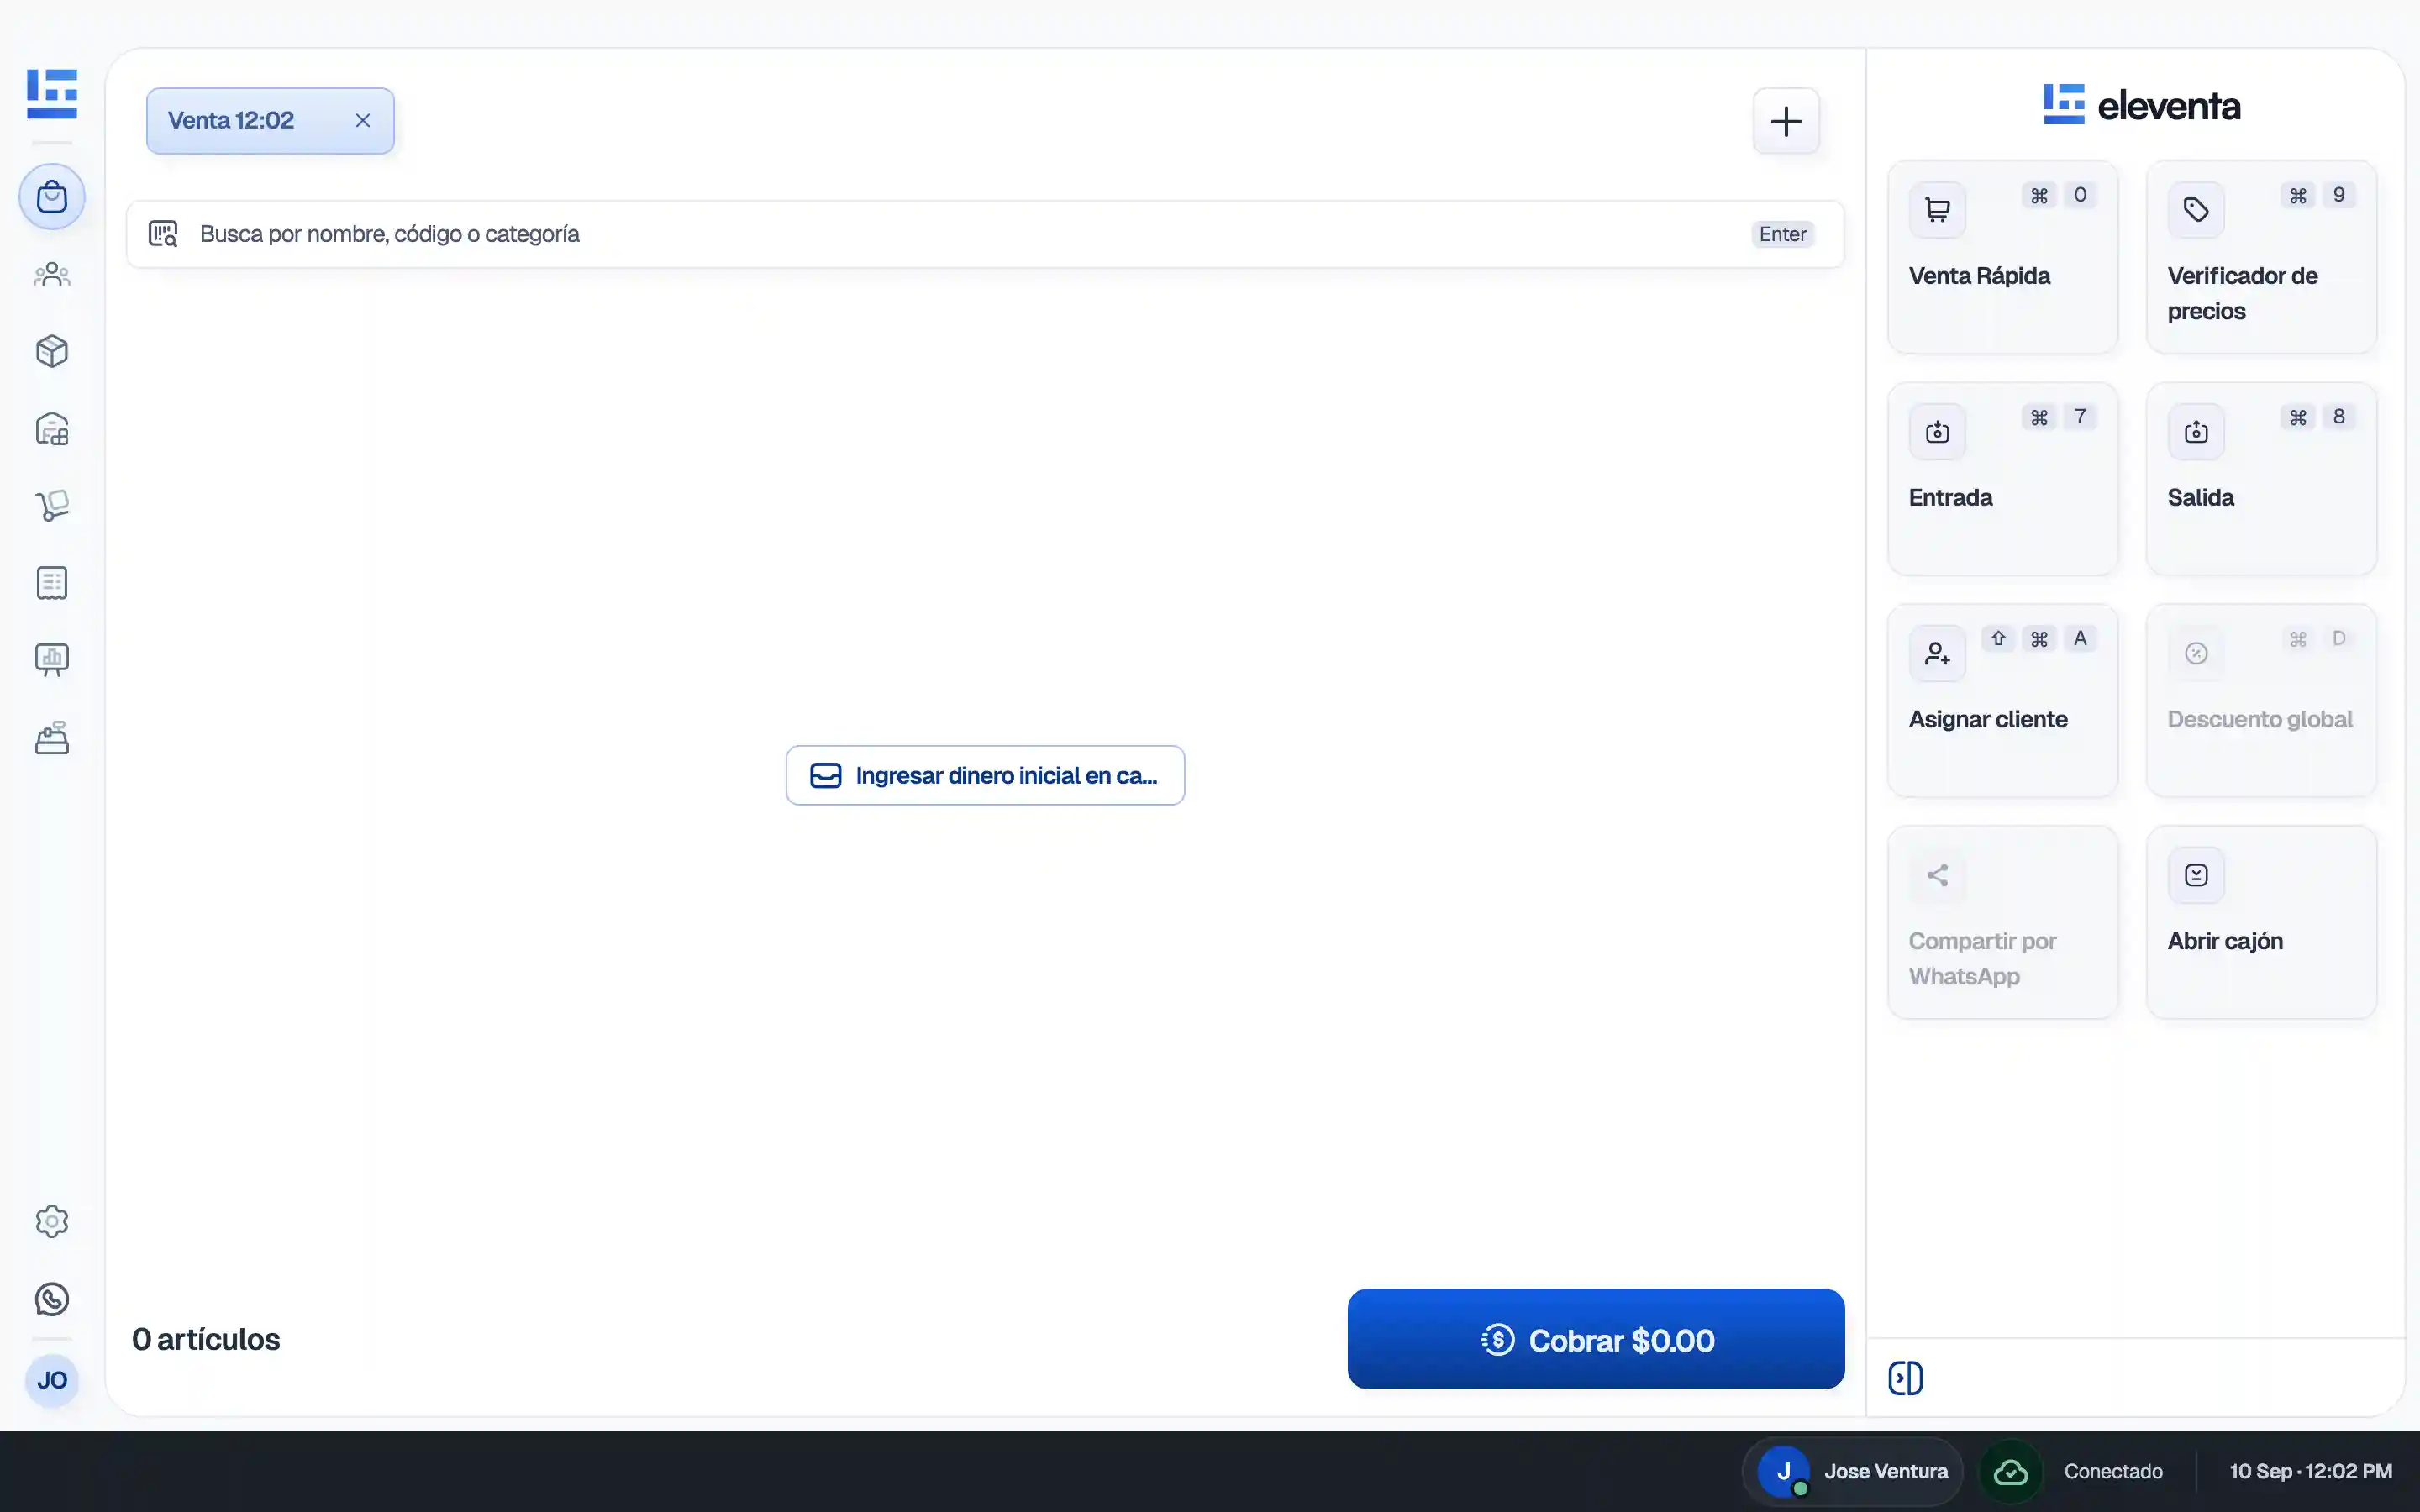Open the purchases hand-truck icon in sidebar
Image resolution: width=2420 pixels, height=1512 pixels.
tap(52, 505)
